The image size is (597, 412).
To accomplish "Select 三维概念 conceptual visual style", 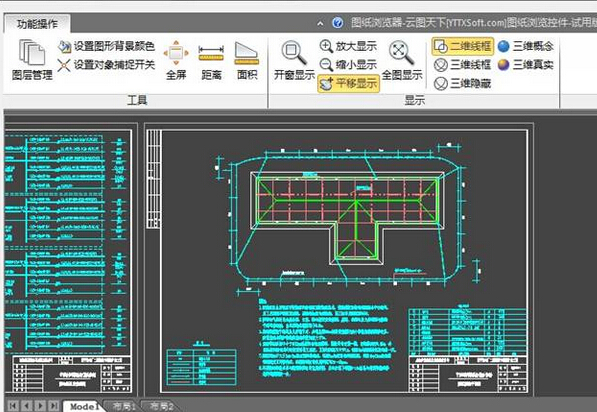I will [526, 46].
